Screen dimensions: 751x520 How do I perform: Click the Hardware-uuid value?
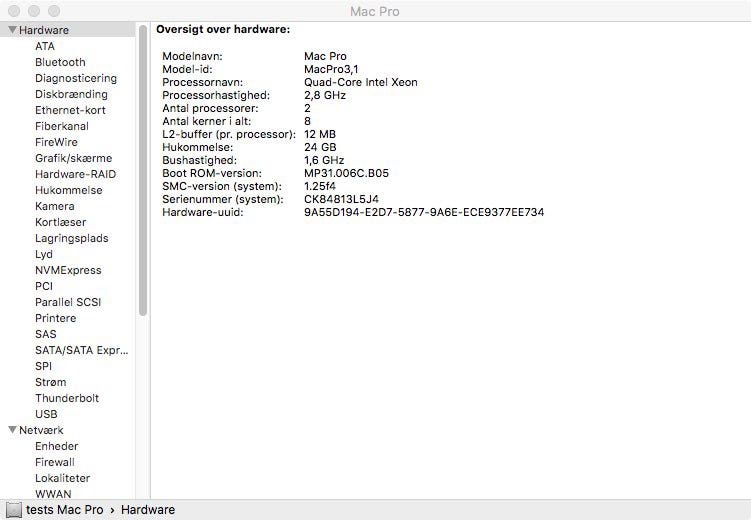(x=424, y=212)
